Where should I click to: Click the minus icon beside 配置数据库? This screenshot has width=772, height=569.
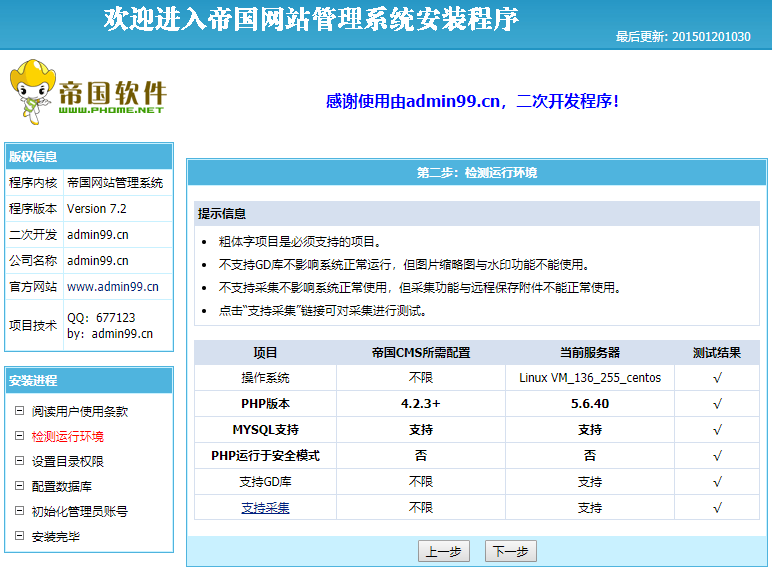pyautogui.click(x=19, y=486)
